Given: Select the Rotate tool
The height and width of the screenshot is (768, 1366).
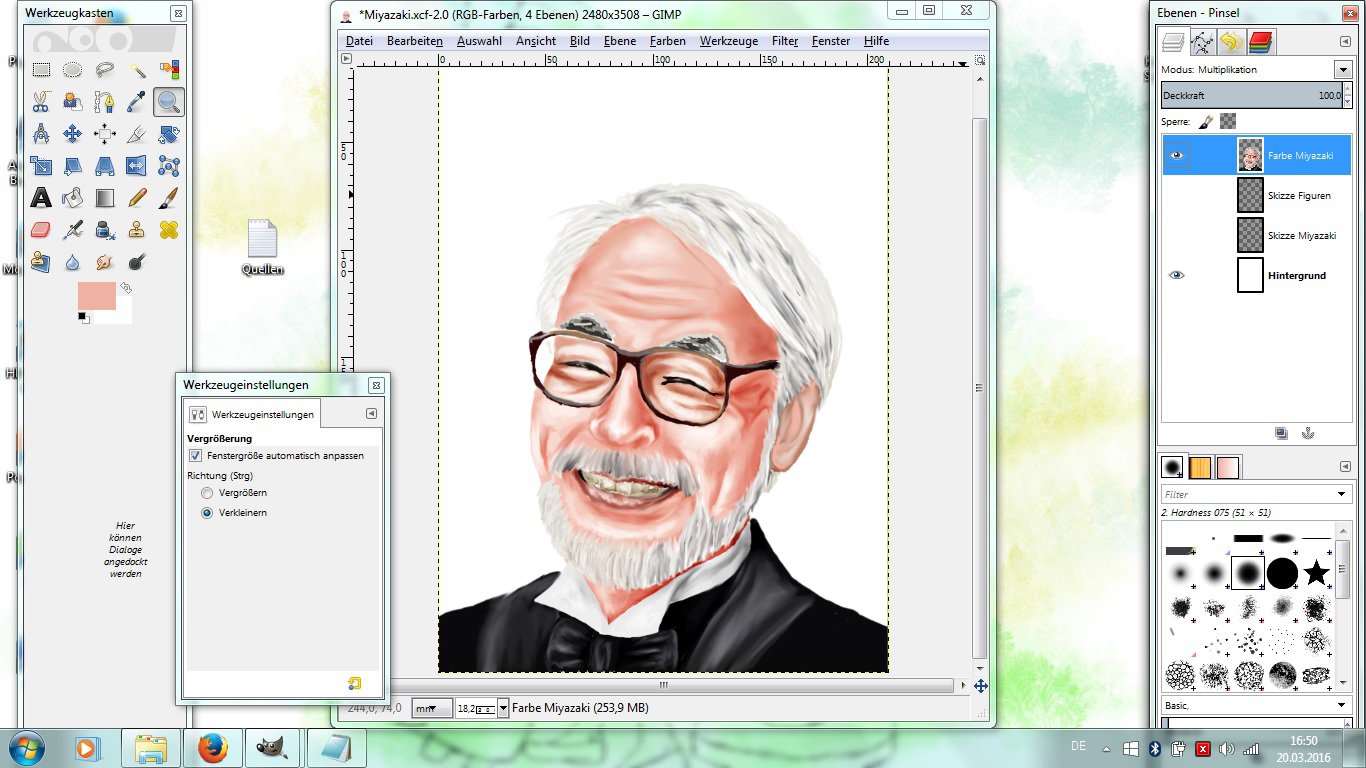Looking at the screenshot, I should point(169,134).
